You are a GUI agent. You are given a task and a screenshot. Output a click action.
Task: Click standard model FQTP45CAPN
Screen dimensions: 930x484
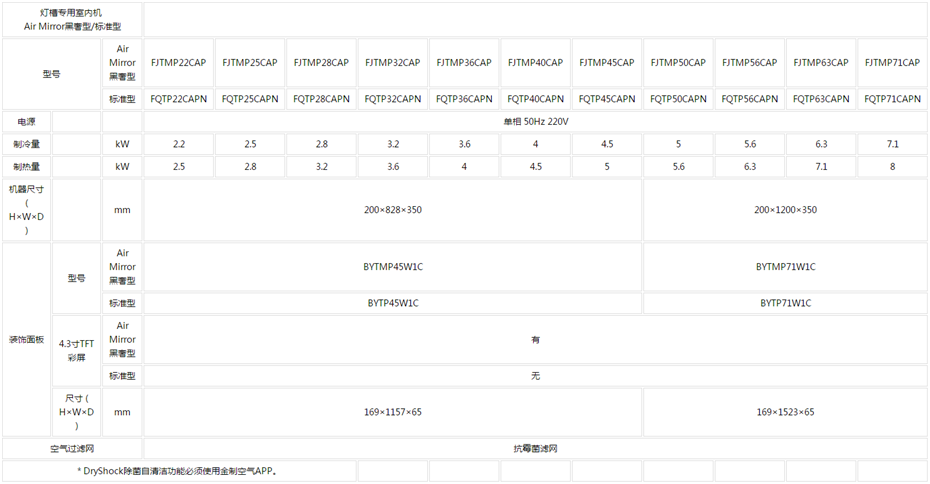pos(607,99)
